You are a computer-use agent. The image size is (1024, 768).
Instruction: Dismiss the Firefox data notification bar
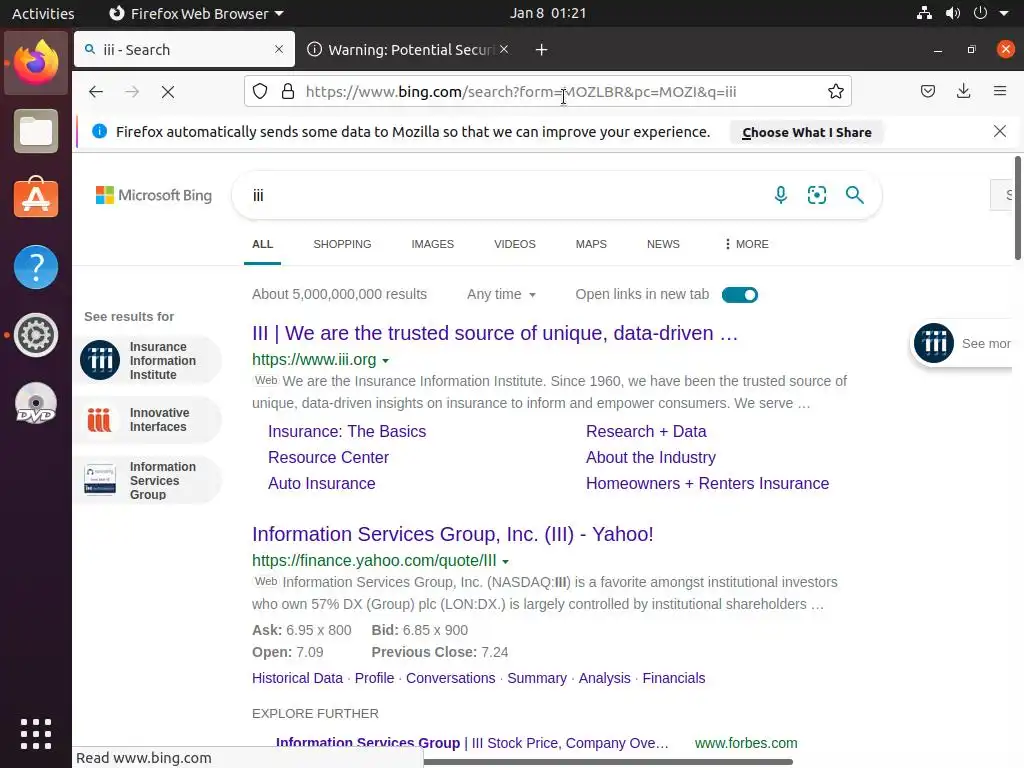click(1000, 131)
